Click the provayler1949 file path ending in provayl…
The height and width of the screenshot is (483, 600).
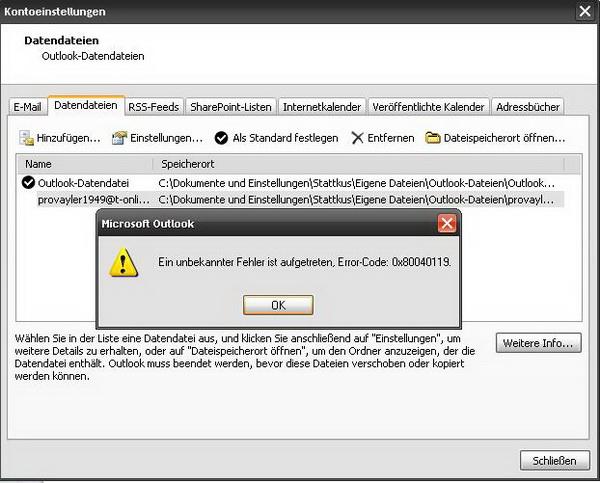[356, 199]
